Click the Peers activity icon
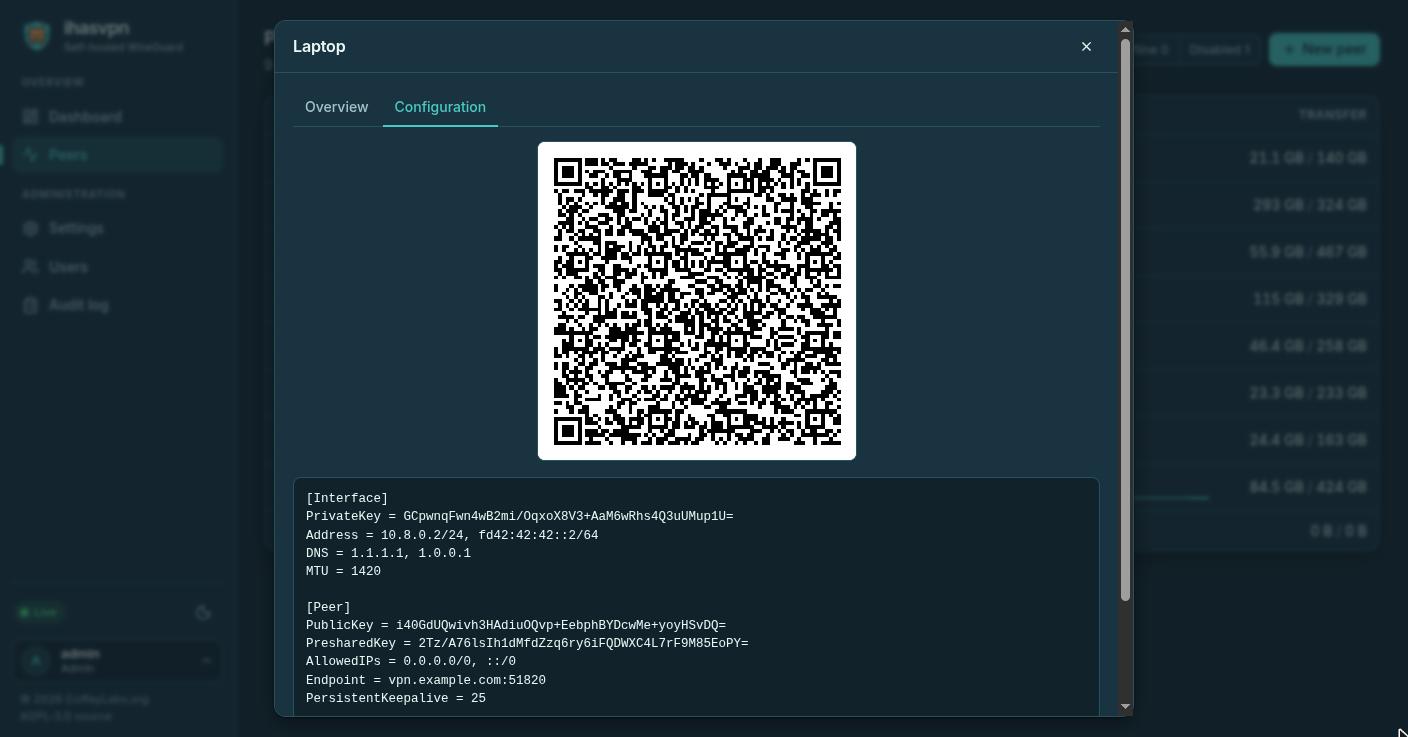The height and width of the screenshot is (737, 1408). (x=31, y=155)
